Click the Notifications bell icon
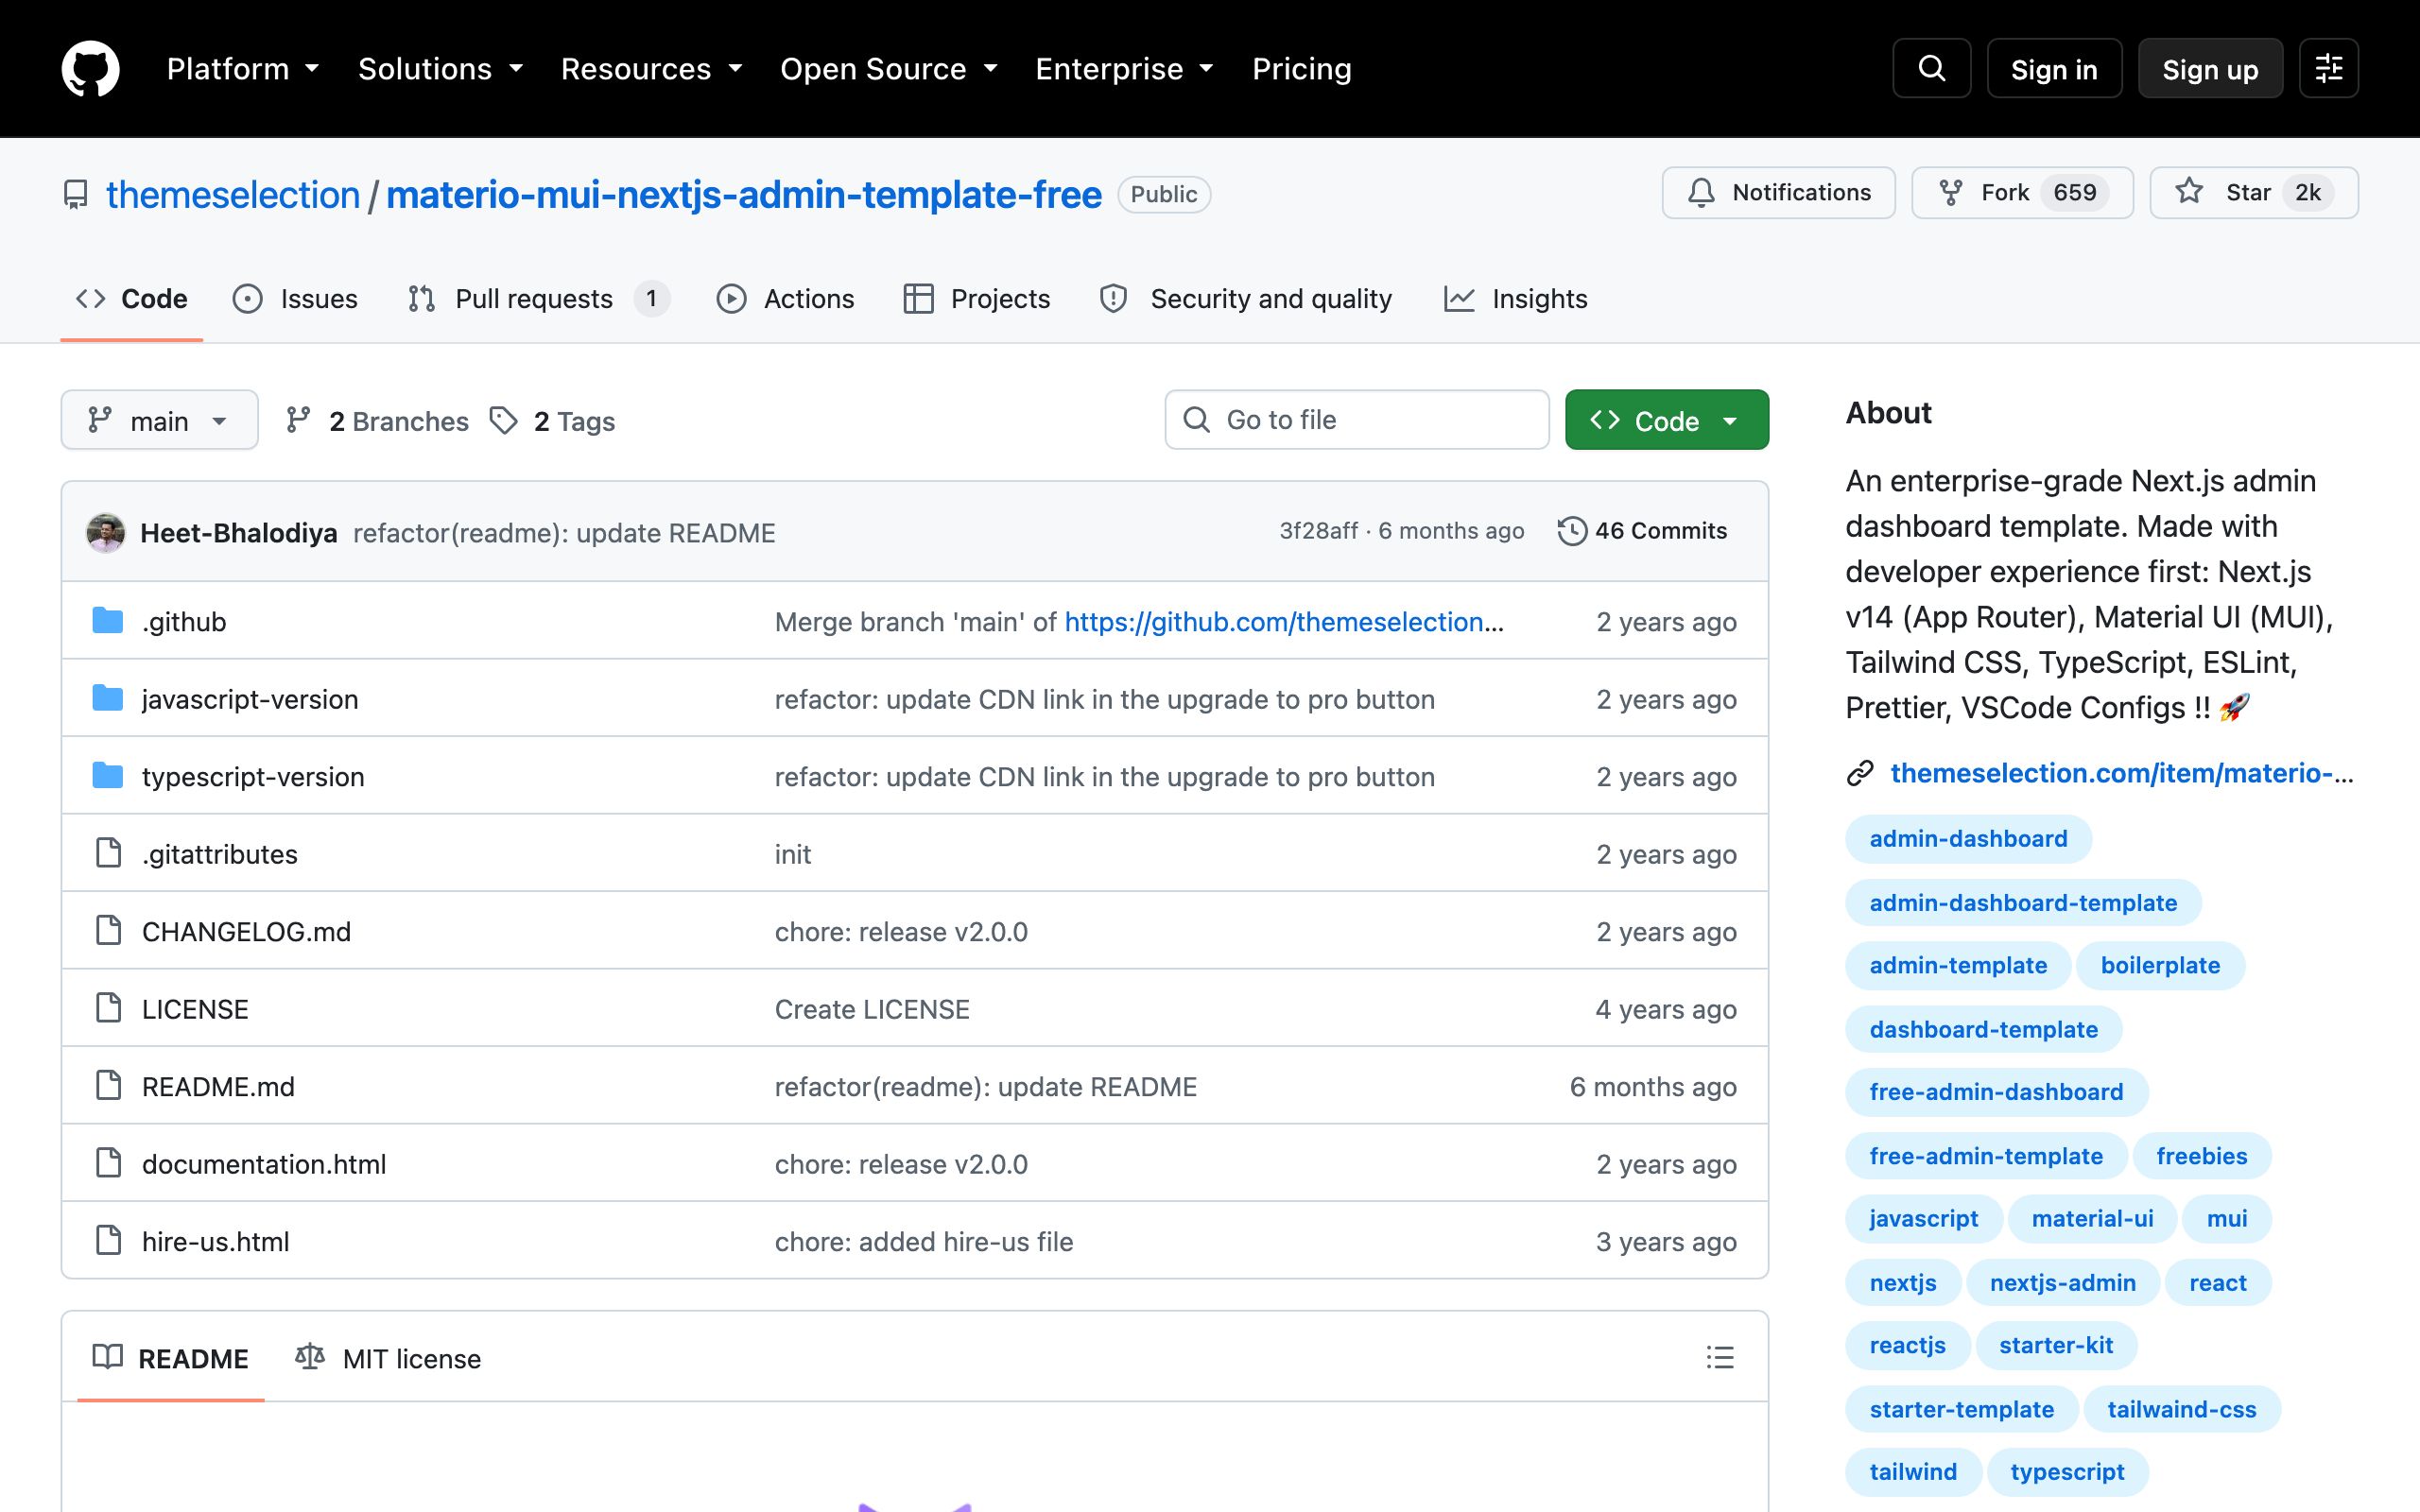 click(1701, 192)
